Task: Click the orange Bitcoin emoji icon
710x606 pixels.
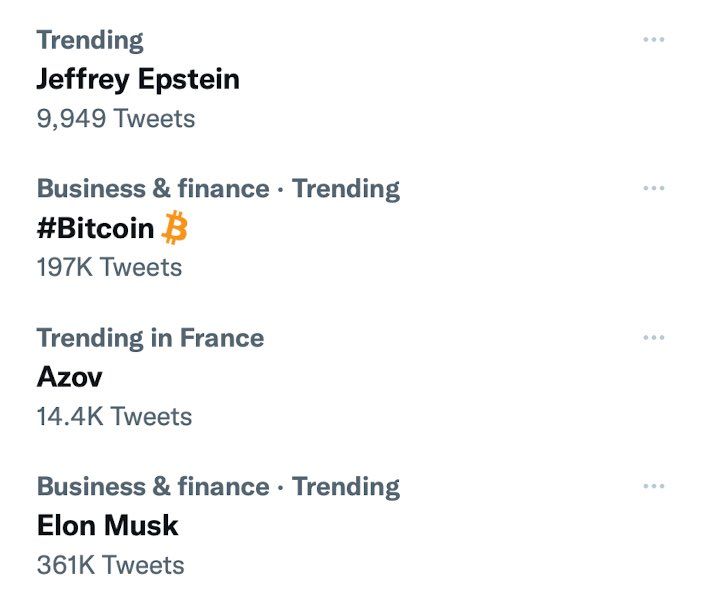Action: pos(174,227)
